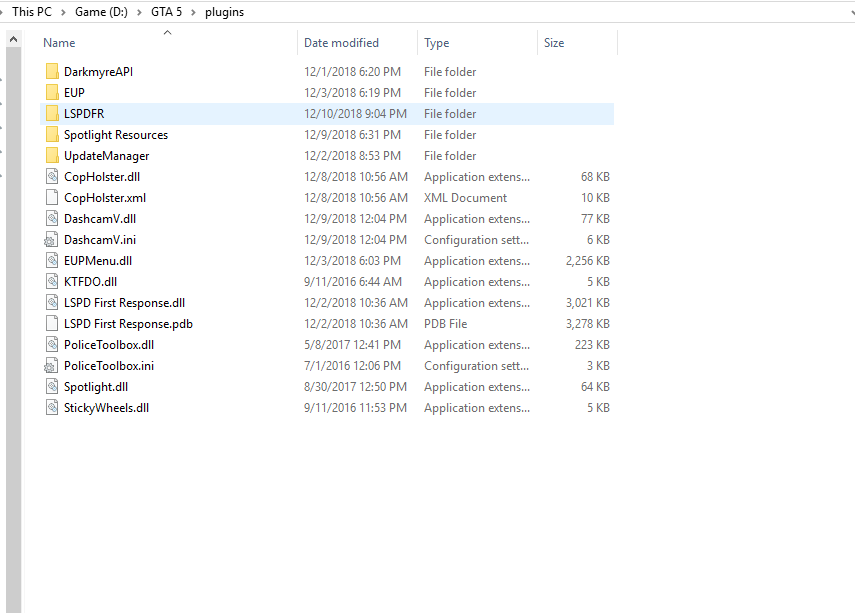Click the DashcamV.ini settings file icon

[51, 240]
